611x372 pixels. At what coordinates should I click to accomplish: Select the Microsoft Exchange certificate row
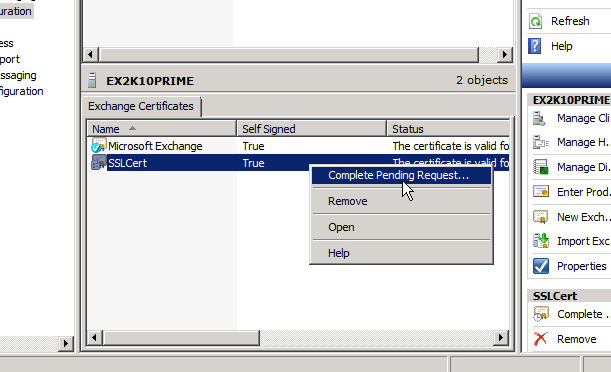(x=298, y=146)
